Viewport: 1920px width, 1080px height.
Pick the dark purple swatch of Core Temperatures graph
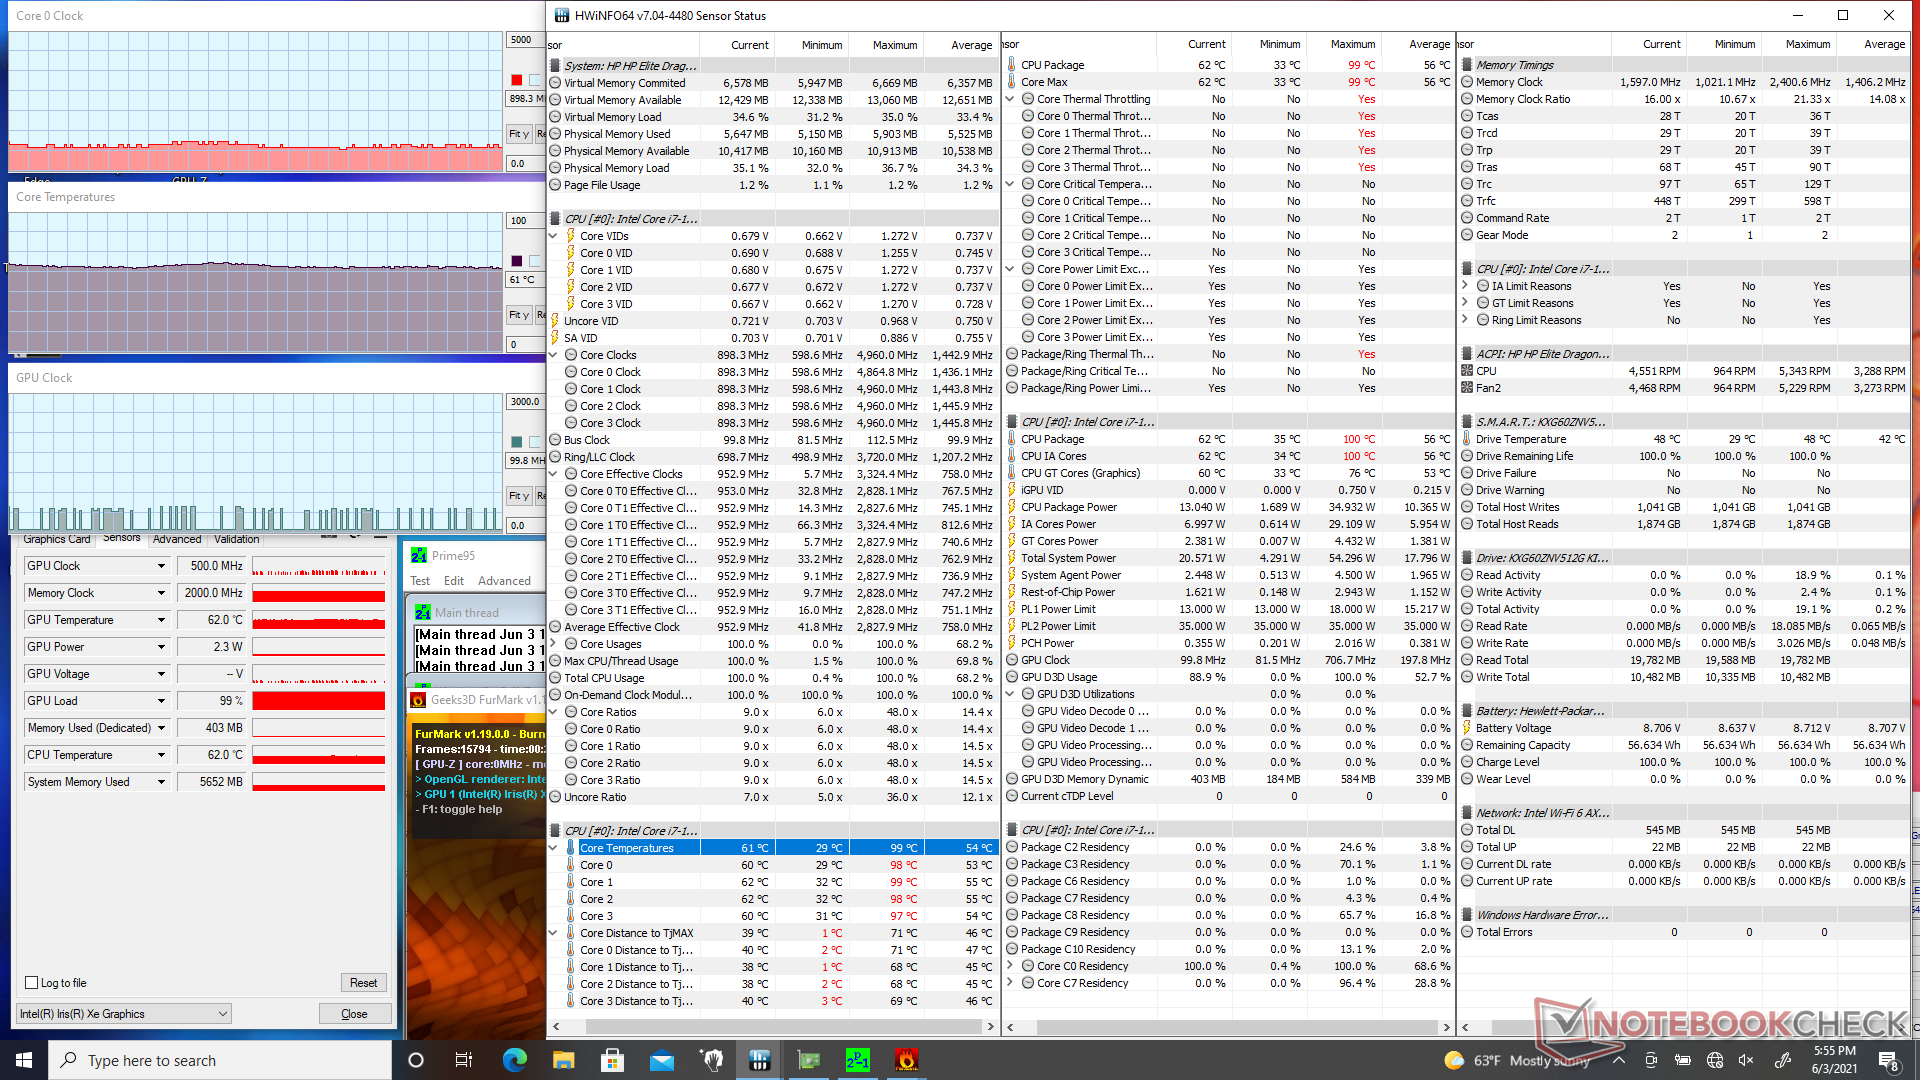coord(516,261)
